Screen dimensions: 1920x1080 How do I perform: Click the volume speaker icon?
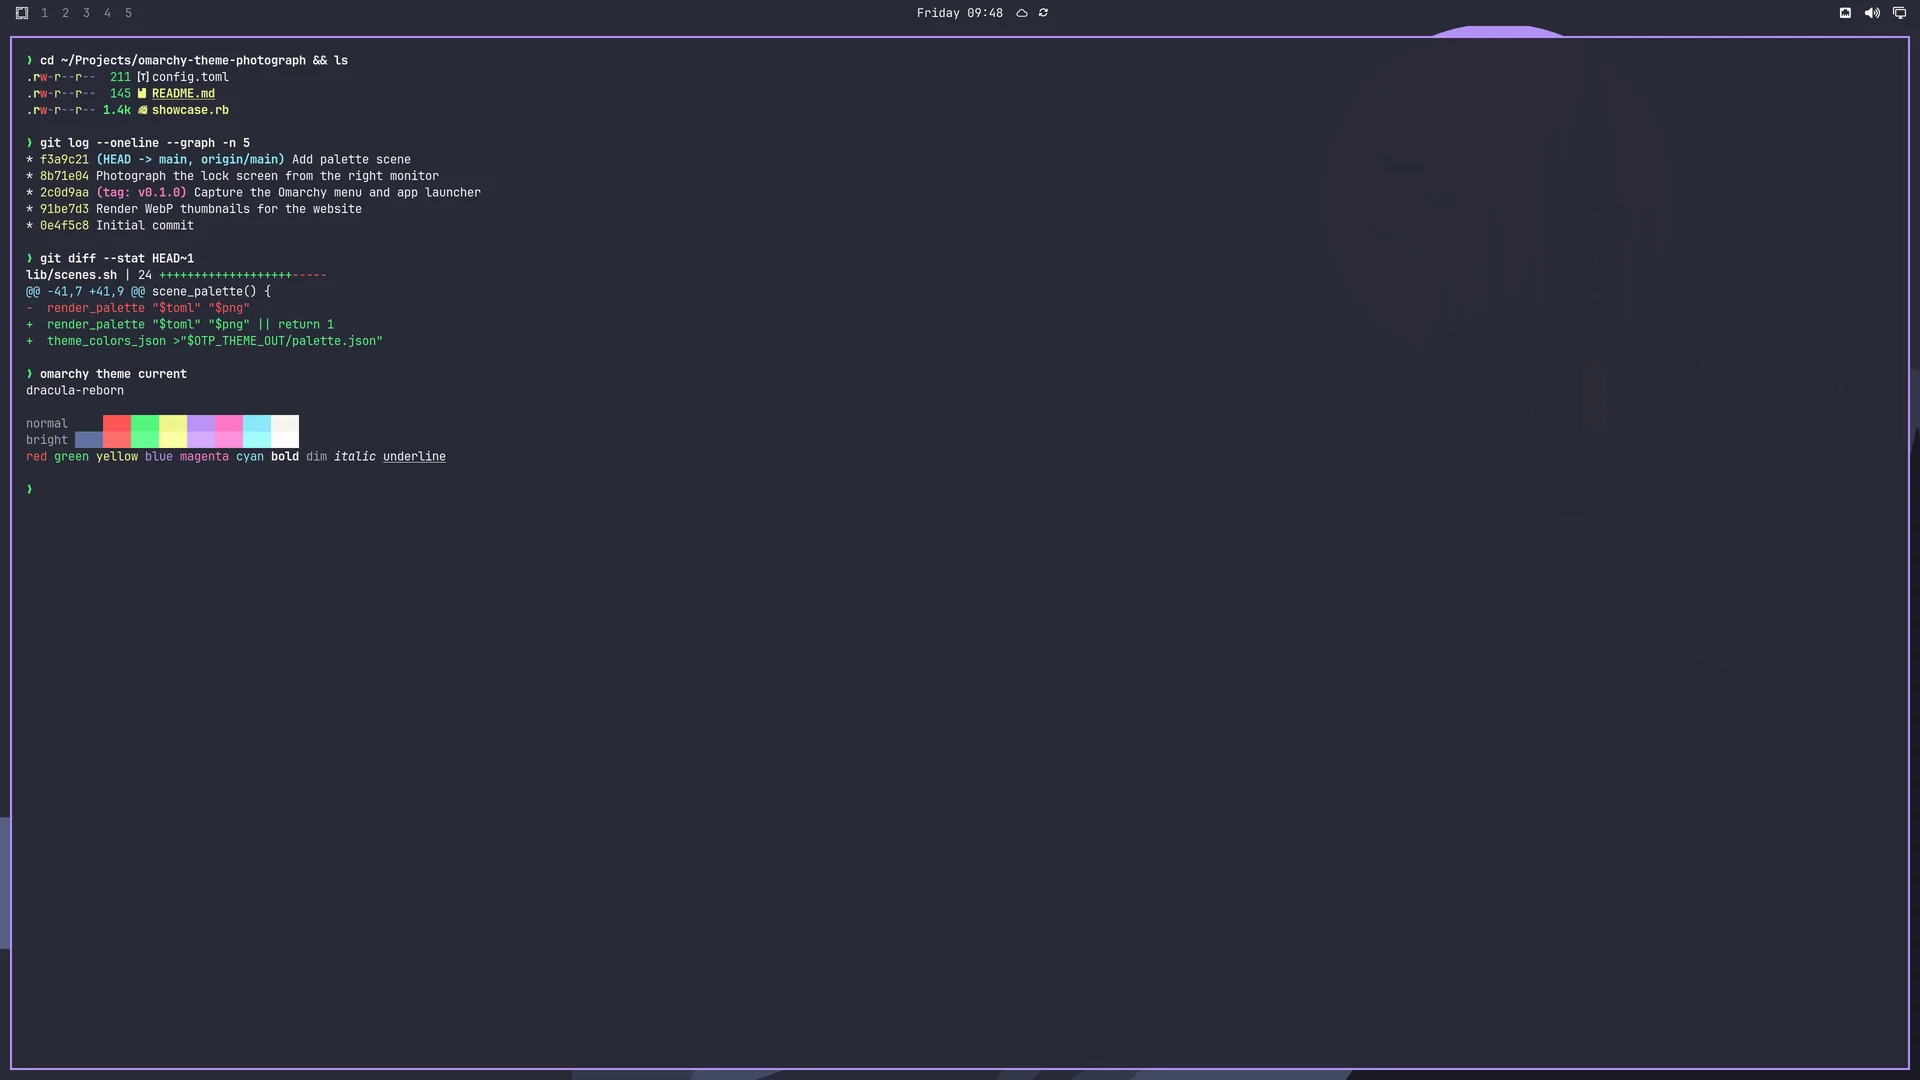1872,13
